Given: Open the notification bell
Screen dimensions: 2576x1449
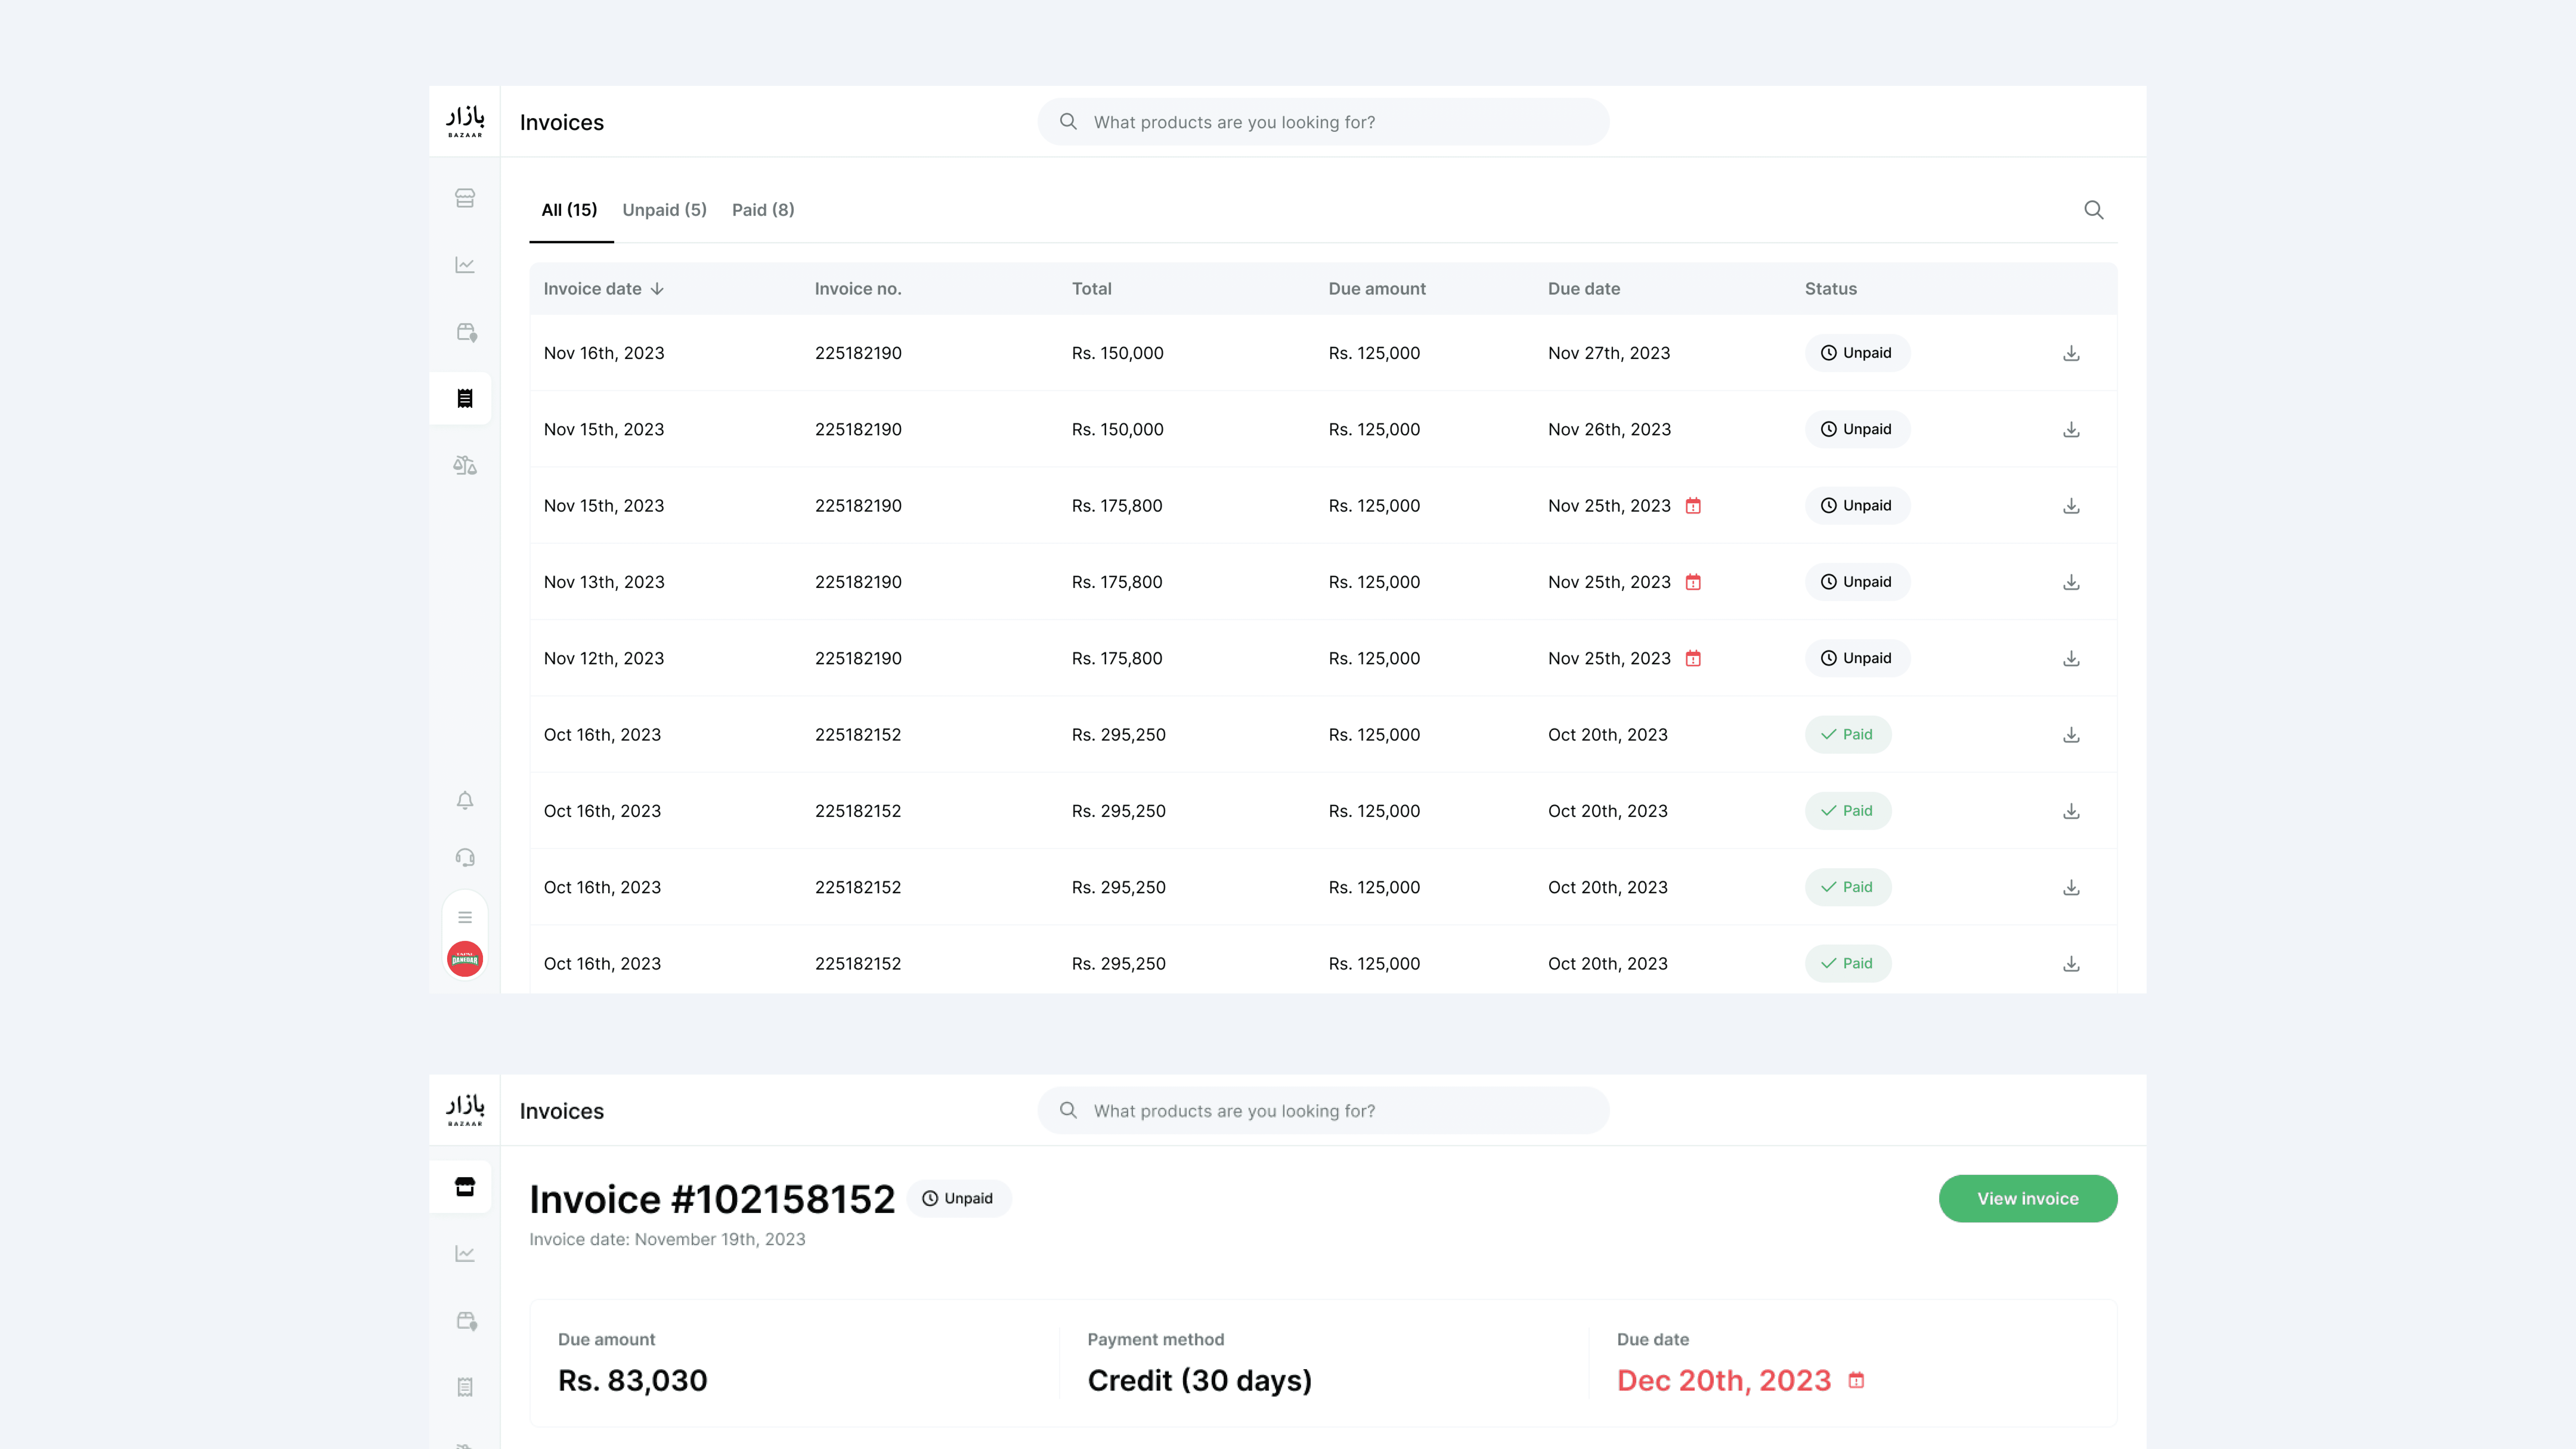Looking at the screenshot, I should click(x=465, y=800).
